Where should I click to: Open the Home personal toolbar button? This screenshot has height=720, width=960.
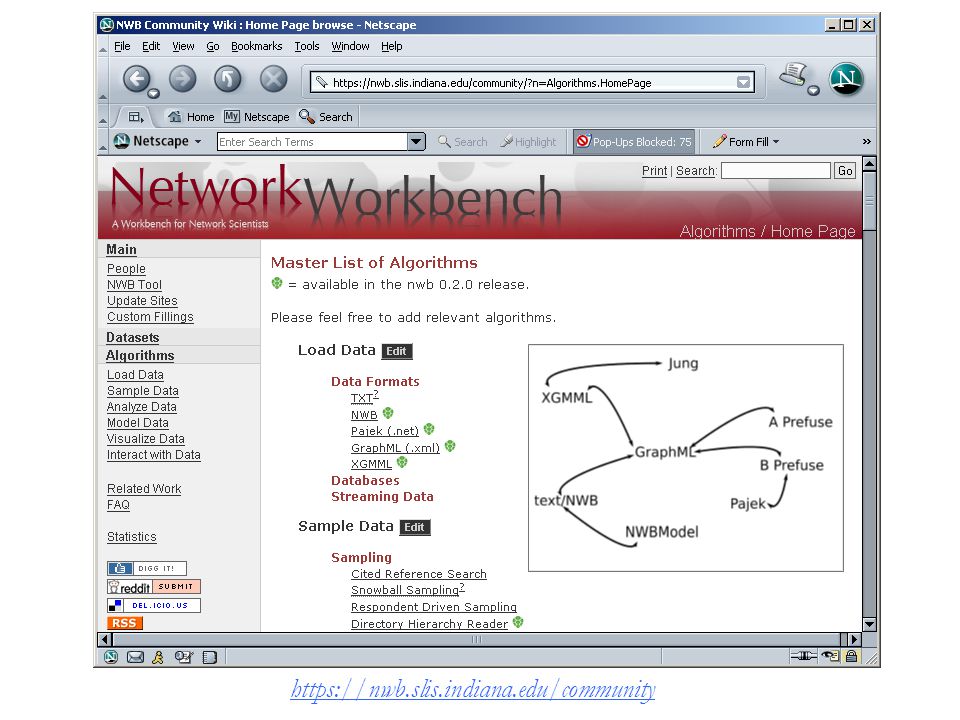coord(191,116)
